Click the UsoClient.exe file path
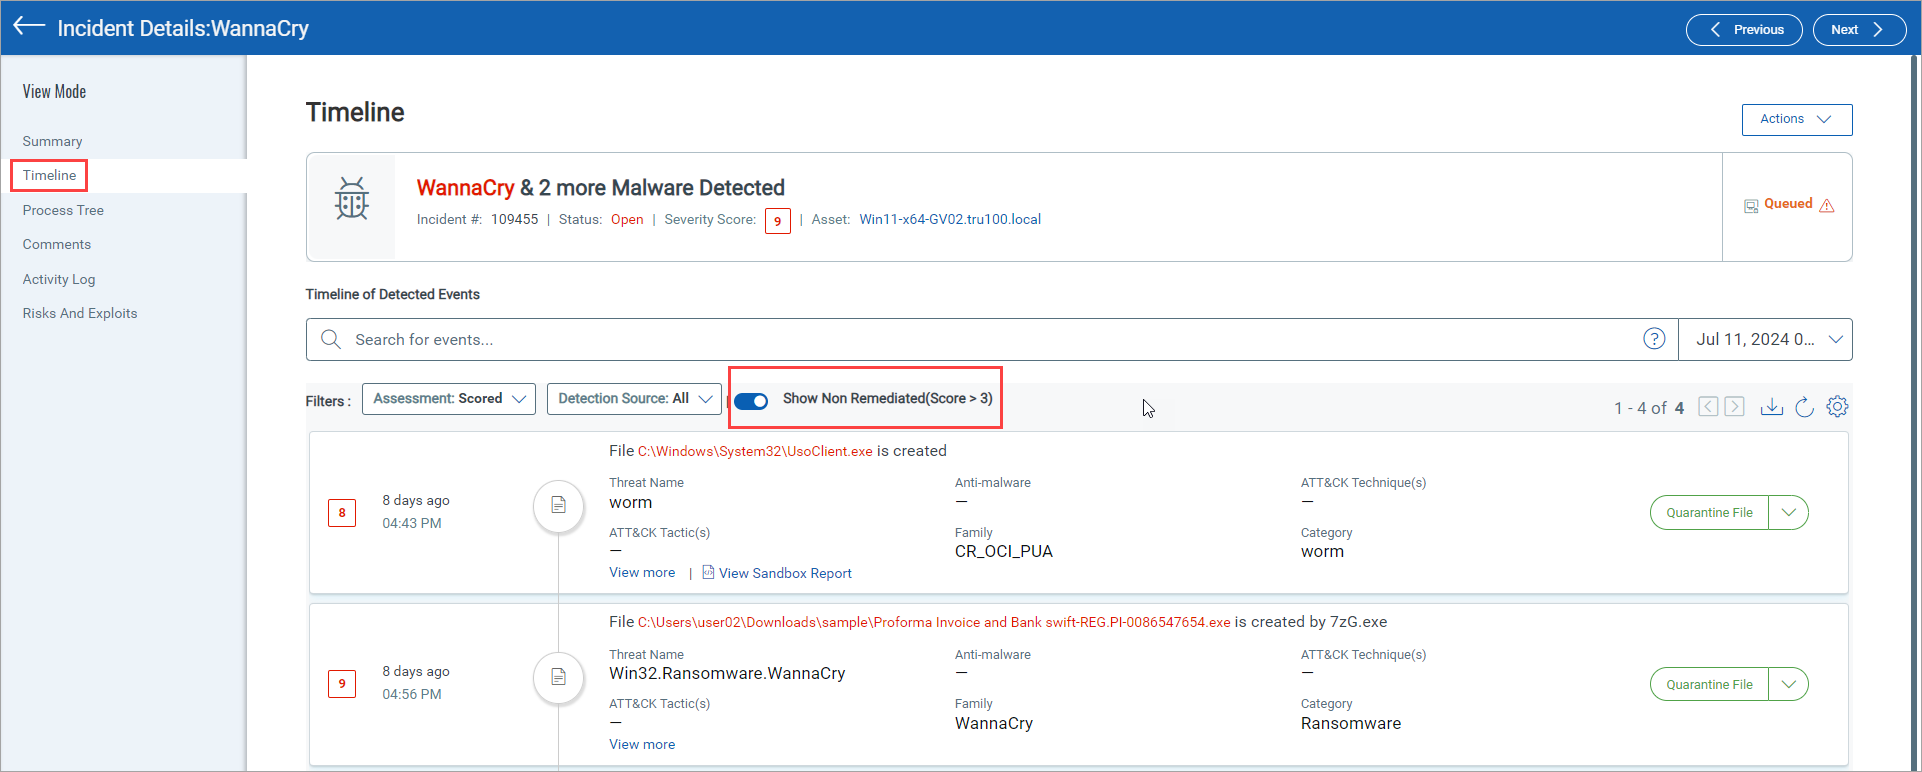 point(755,451)
